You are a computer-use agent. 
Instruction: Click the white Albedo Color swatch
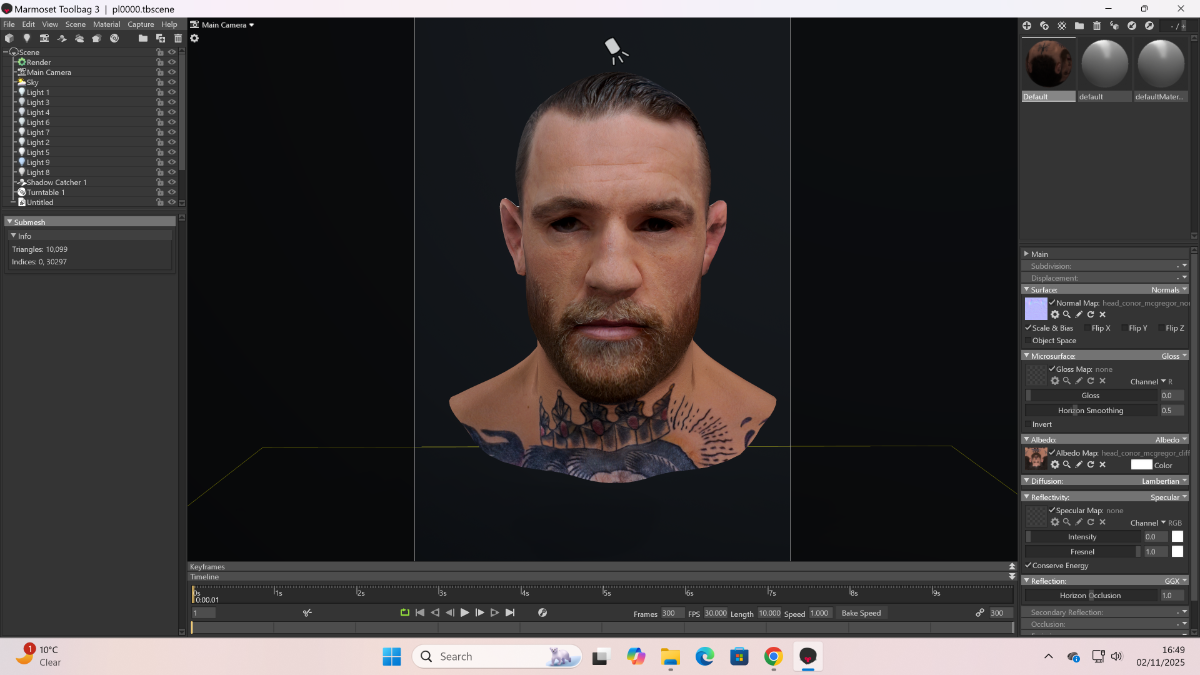pyautogui.click(x=1141, y=465)
